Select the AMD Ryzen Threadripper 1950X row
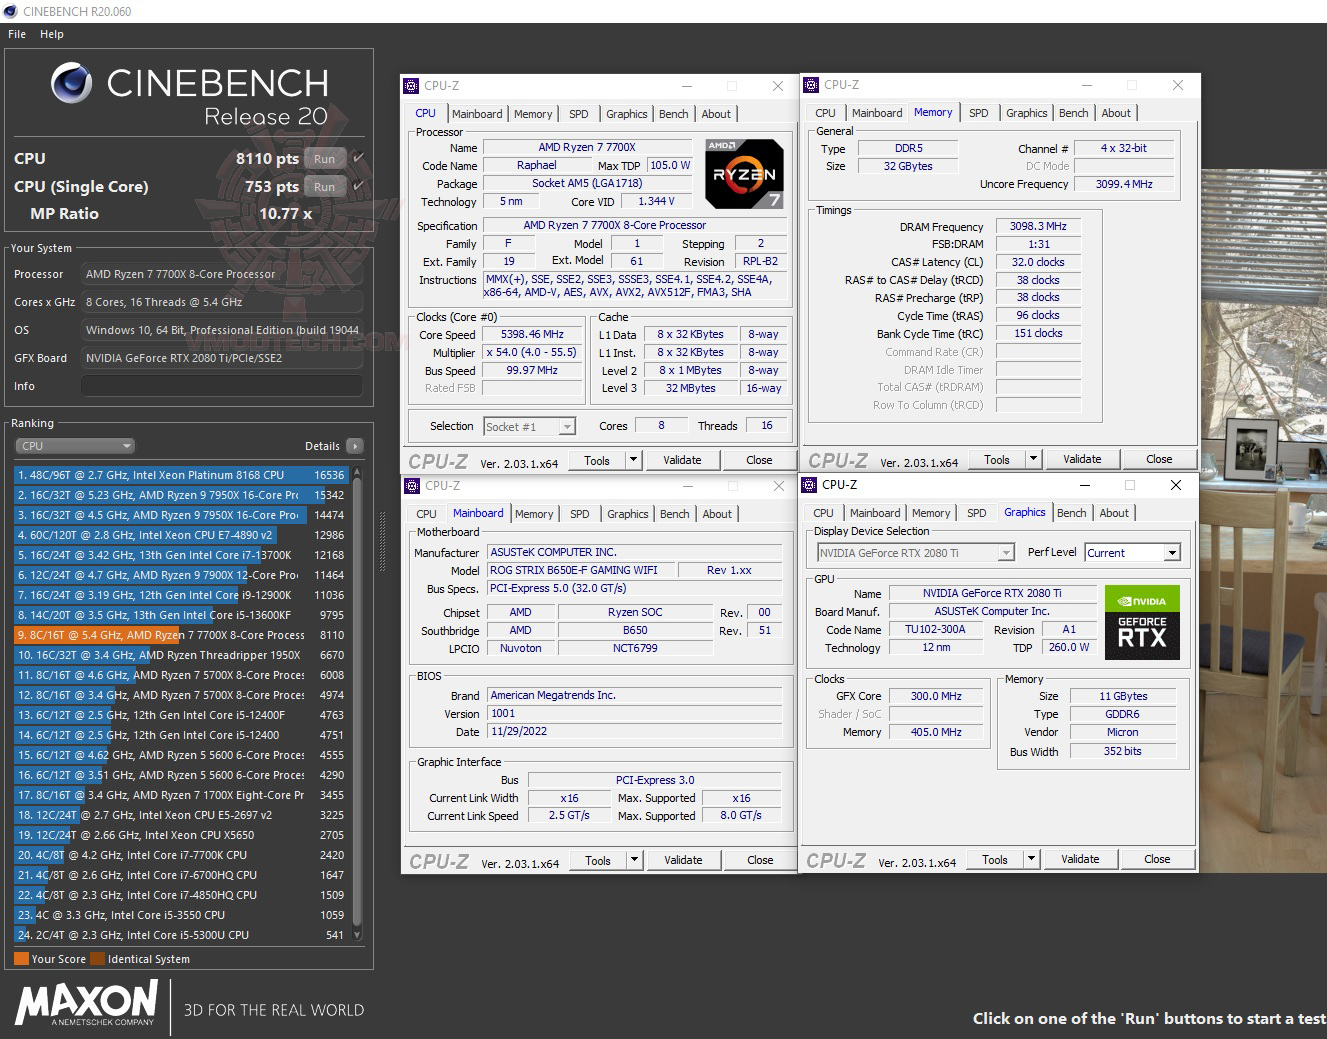1327x1039 pixels. [180, 655]
